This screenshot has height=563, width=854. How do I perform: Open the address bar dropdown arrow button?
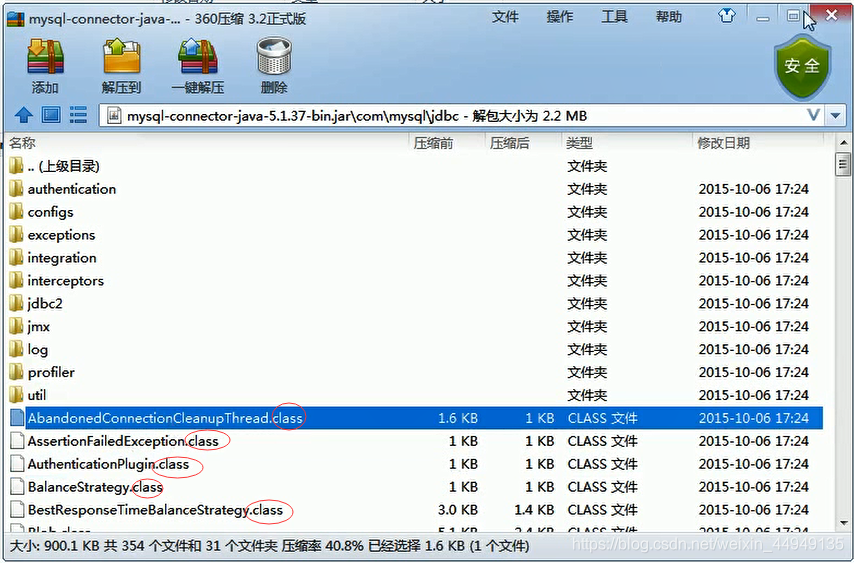click(x=835, y=115)
